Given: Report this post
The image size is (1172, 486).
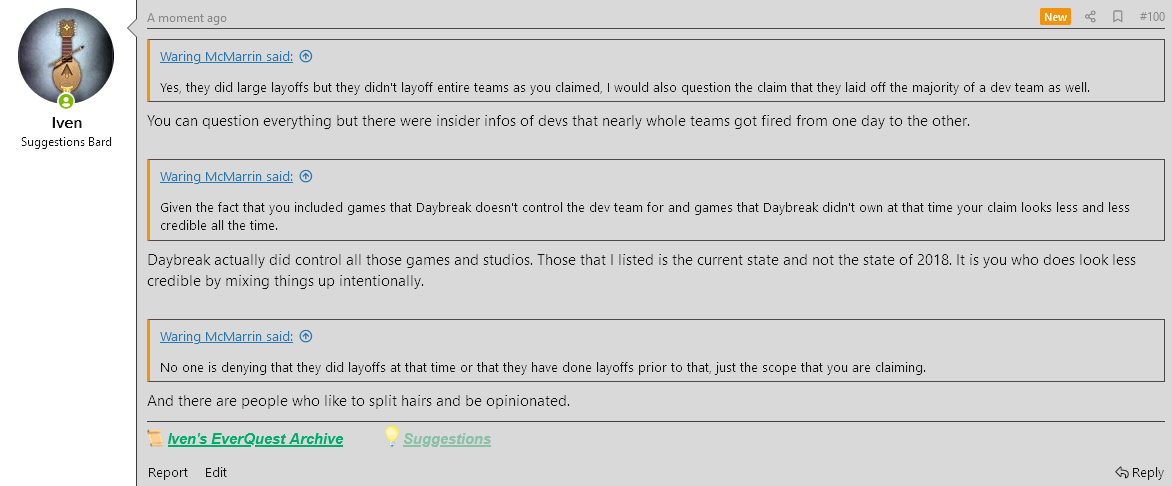Looking at the screenshot, I should 168,473.
